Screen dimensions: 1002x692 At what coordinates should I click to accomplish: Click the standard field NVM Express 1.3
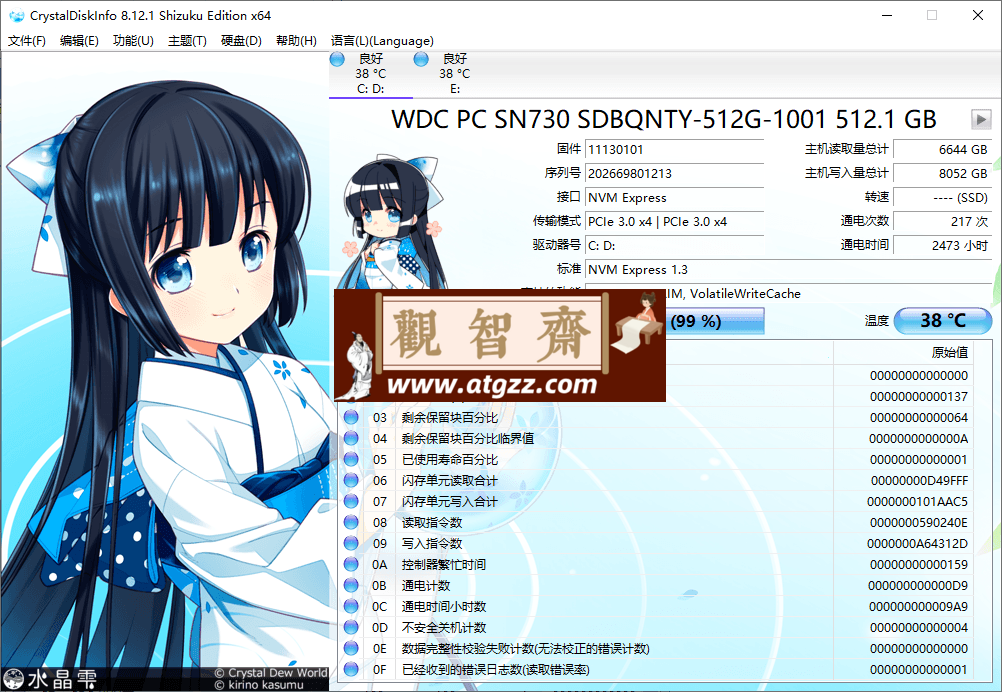pos(788,270)
